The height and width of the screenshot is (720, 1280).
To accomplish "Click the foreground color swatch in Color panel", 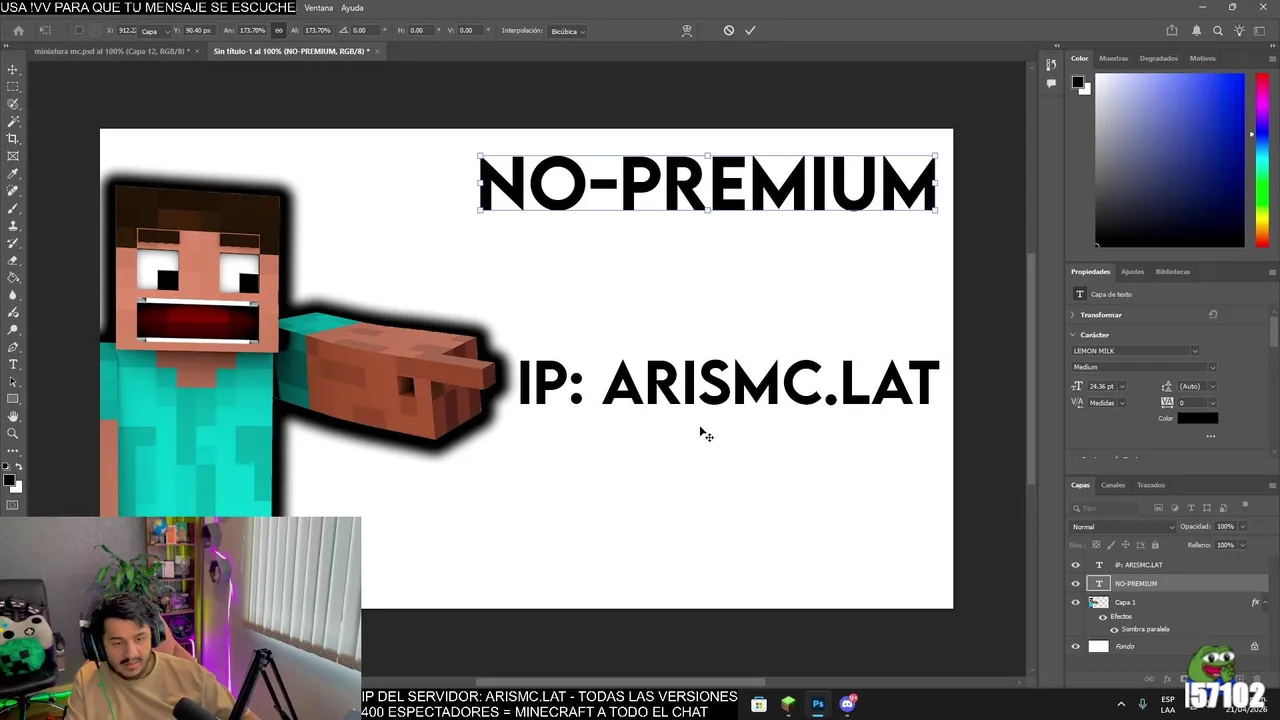I will (x=1077, y=82).
